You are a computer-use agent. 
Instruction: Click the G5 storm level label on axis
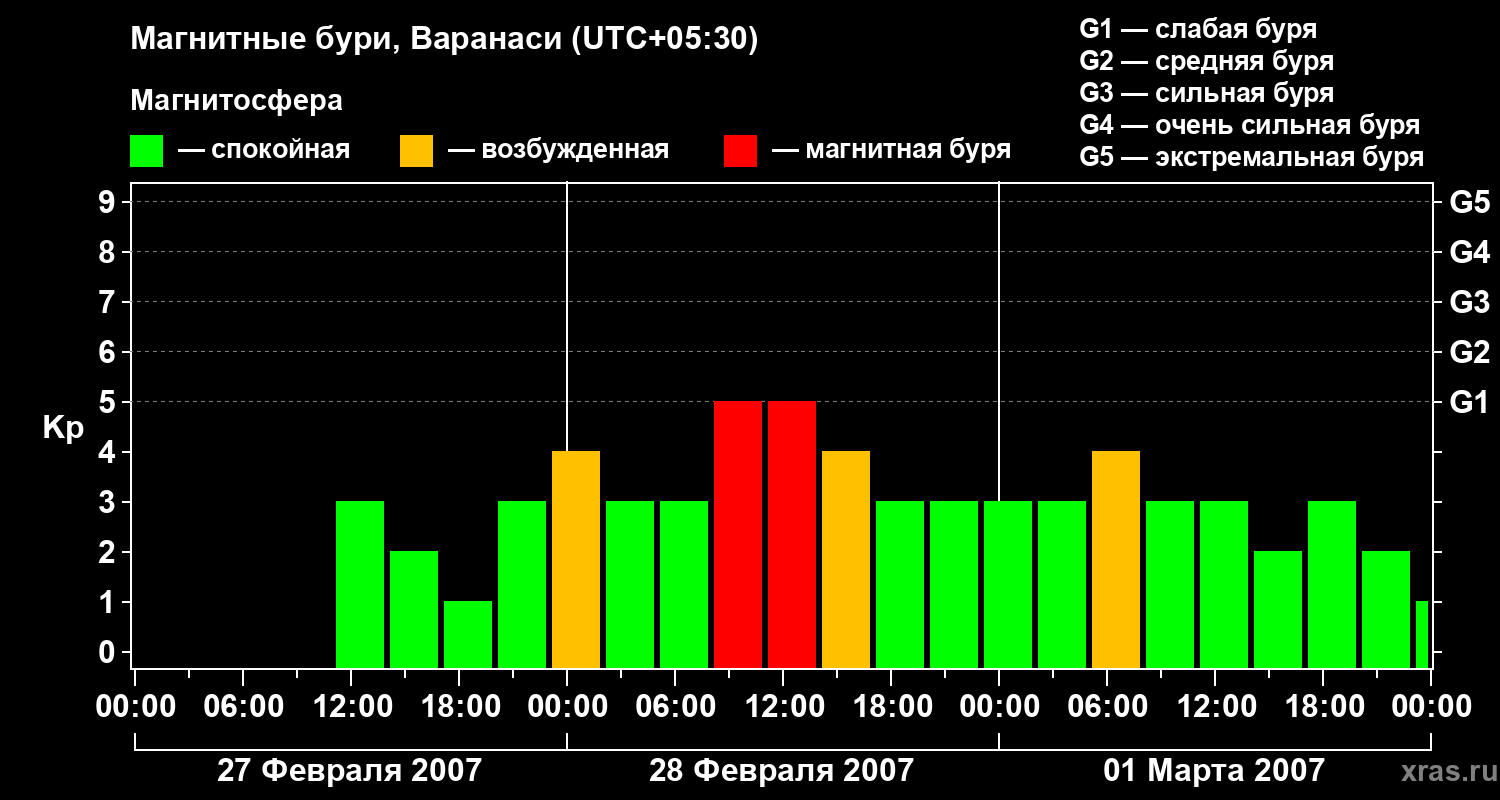[x=1469, y=202]
